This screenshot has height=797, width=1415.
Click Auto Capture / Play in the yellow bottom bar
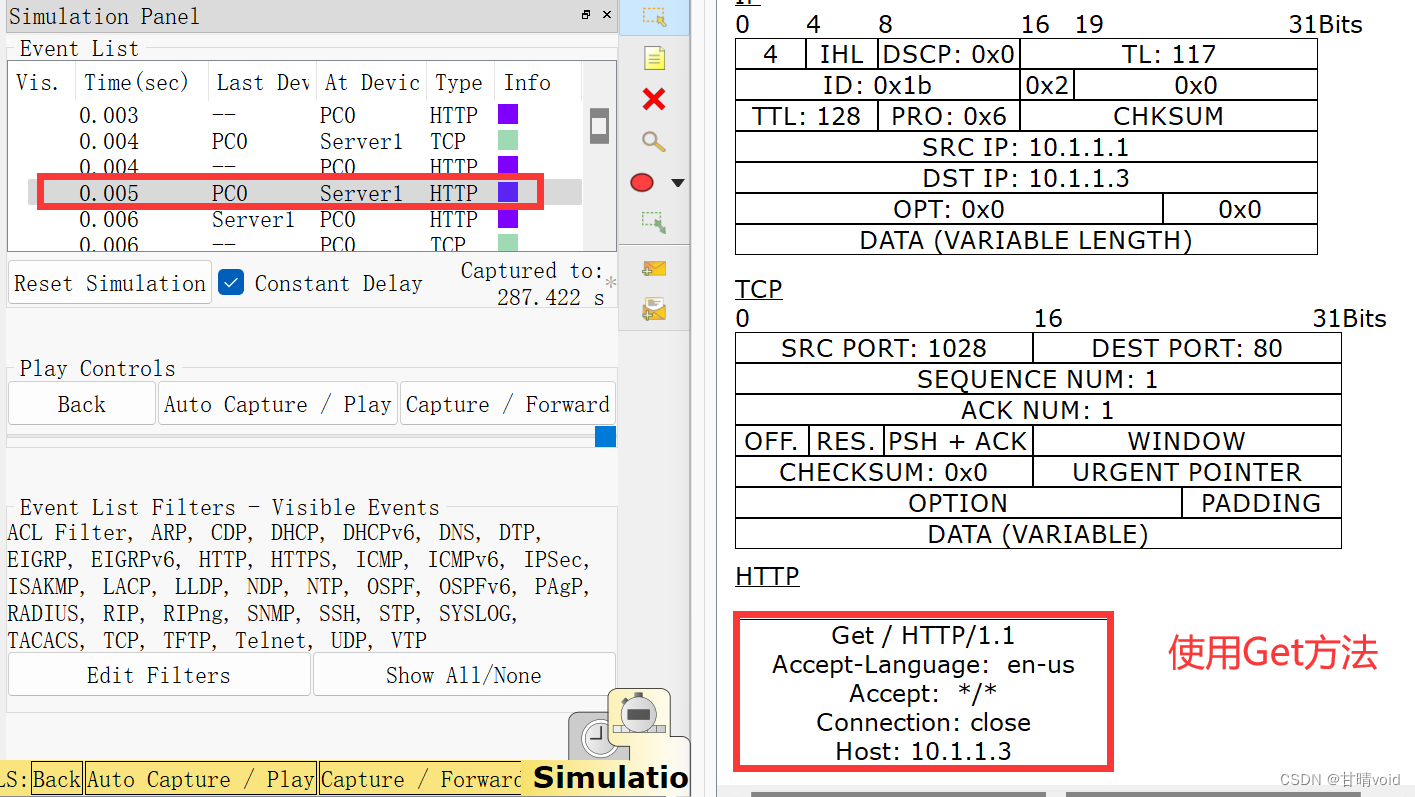point(201,779)
